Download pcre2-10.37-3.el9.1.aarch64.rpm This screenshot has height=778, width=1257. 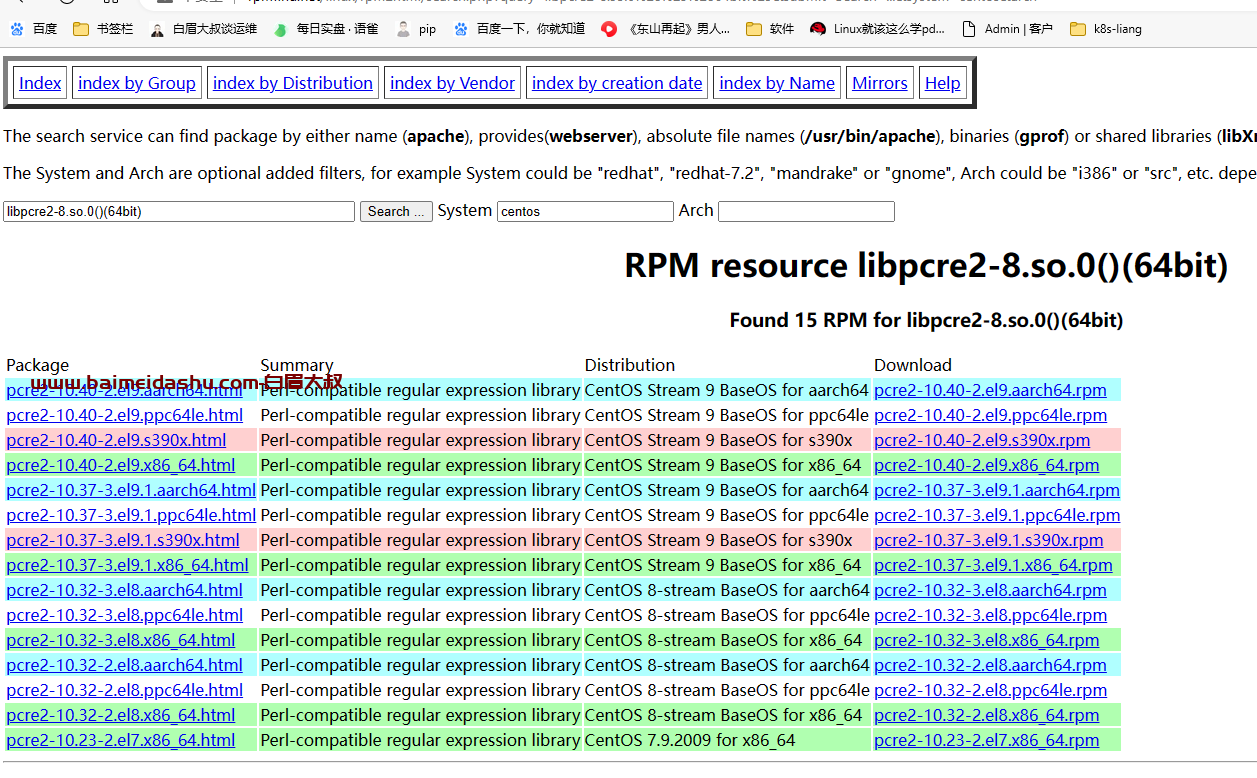(x=997, y=490)
